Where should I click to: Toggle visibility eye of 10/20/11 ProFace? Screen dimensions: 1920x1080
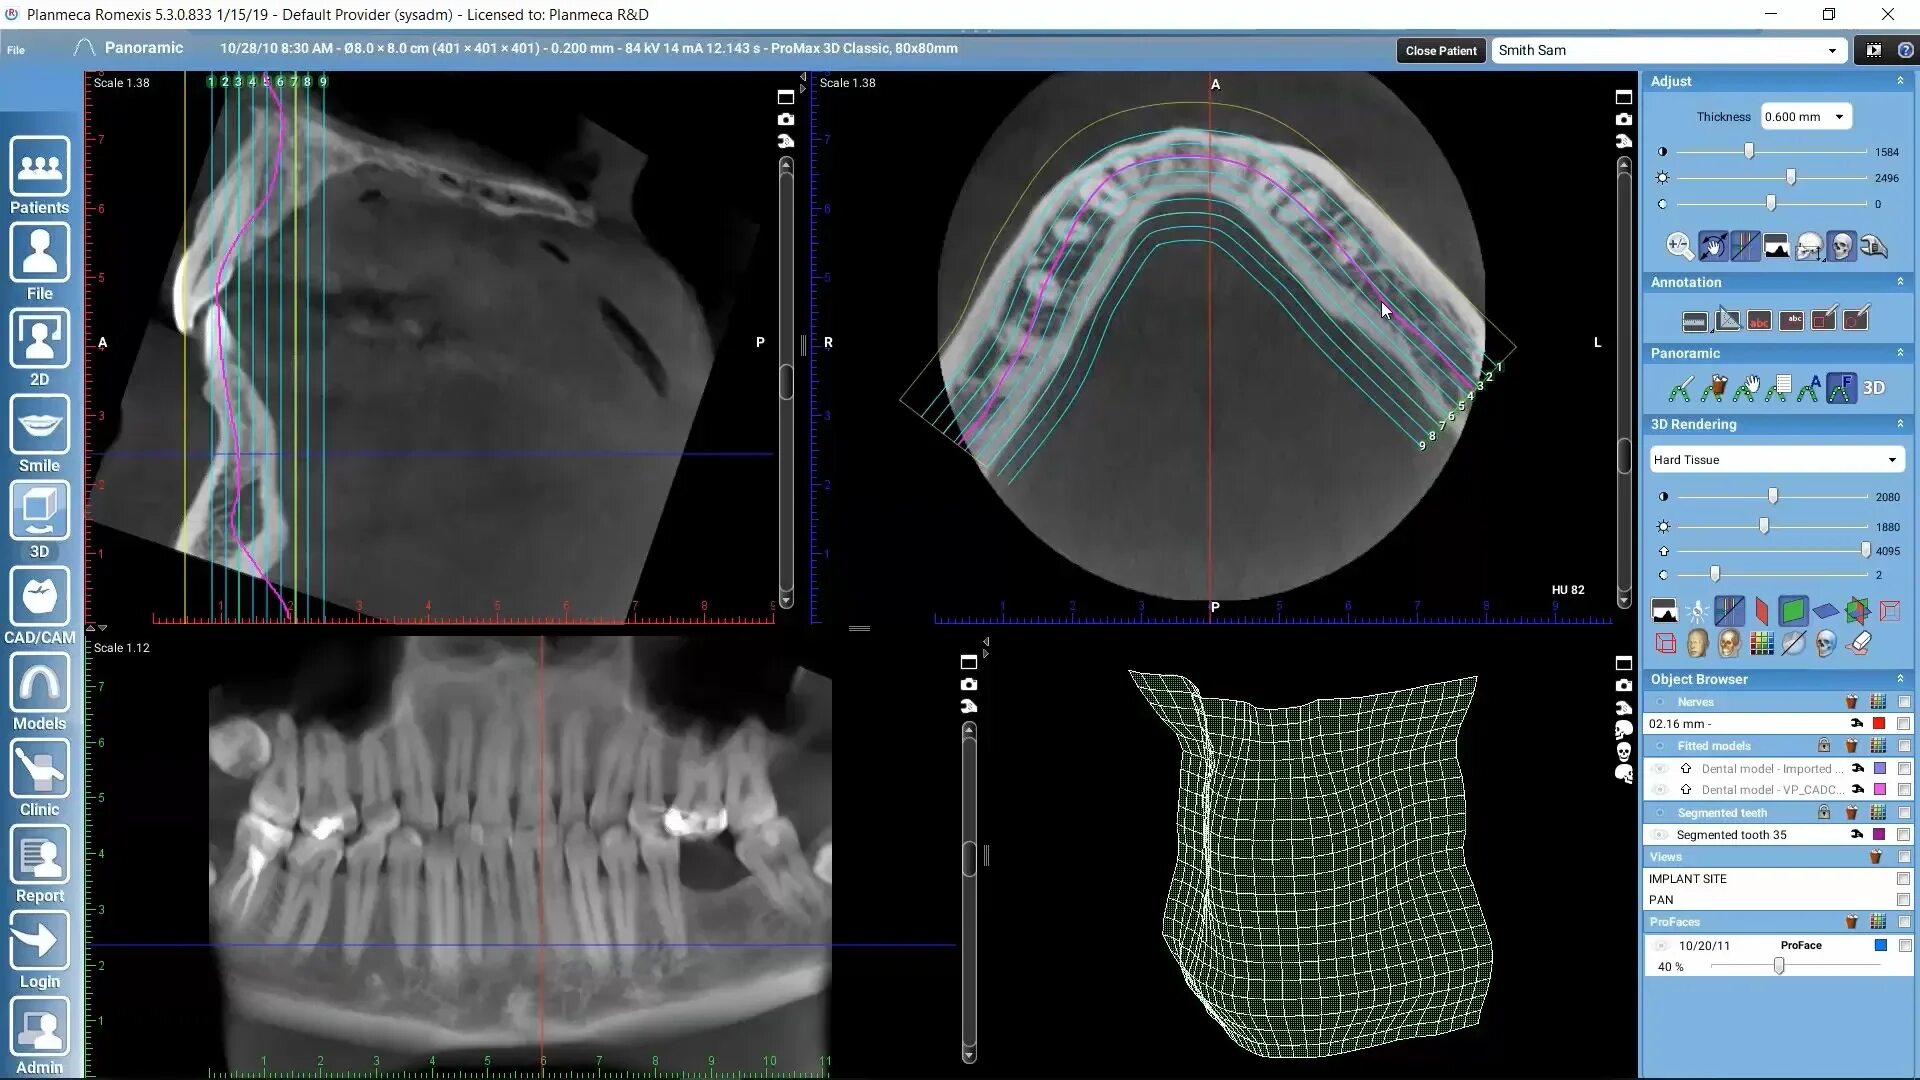(x=1661, y=946)
